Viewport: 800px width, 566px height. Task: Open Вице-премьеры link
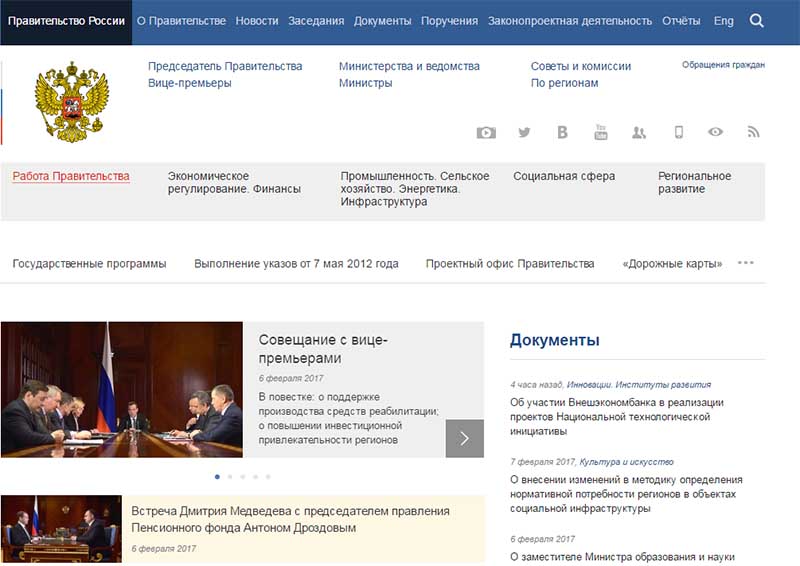point(190,83)
